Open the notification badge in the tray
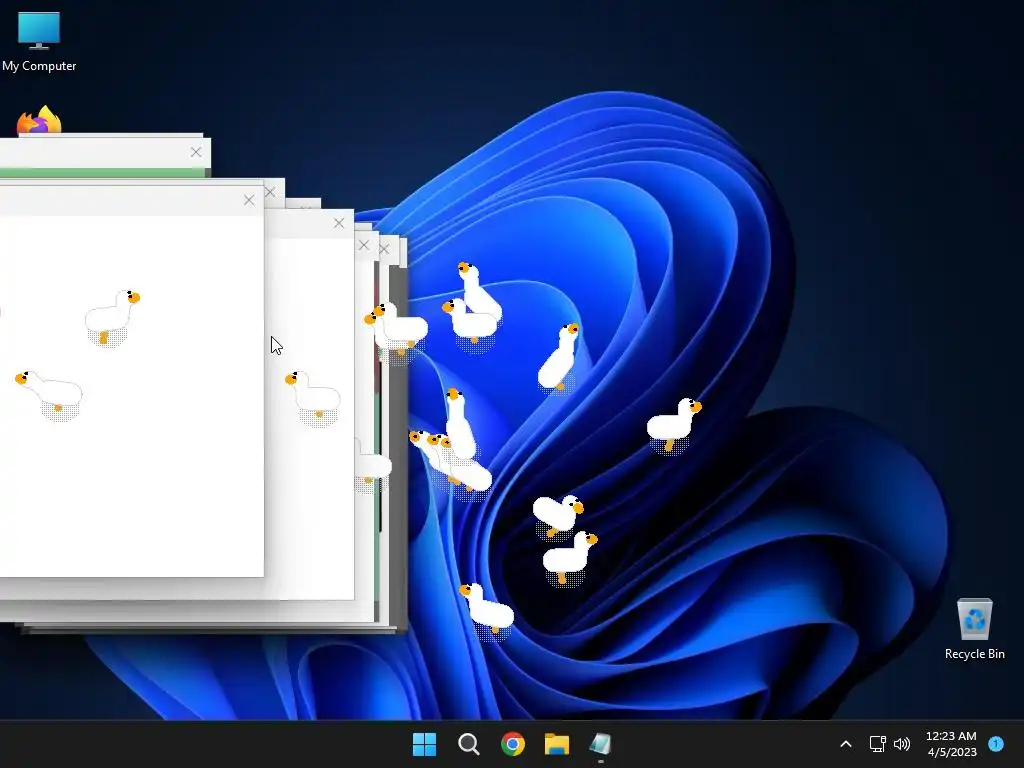This screenshot has height=768, width=1024. tap(996, 744)
